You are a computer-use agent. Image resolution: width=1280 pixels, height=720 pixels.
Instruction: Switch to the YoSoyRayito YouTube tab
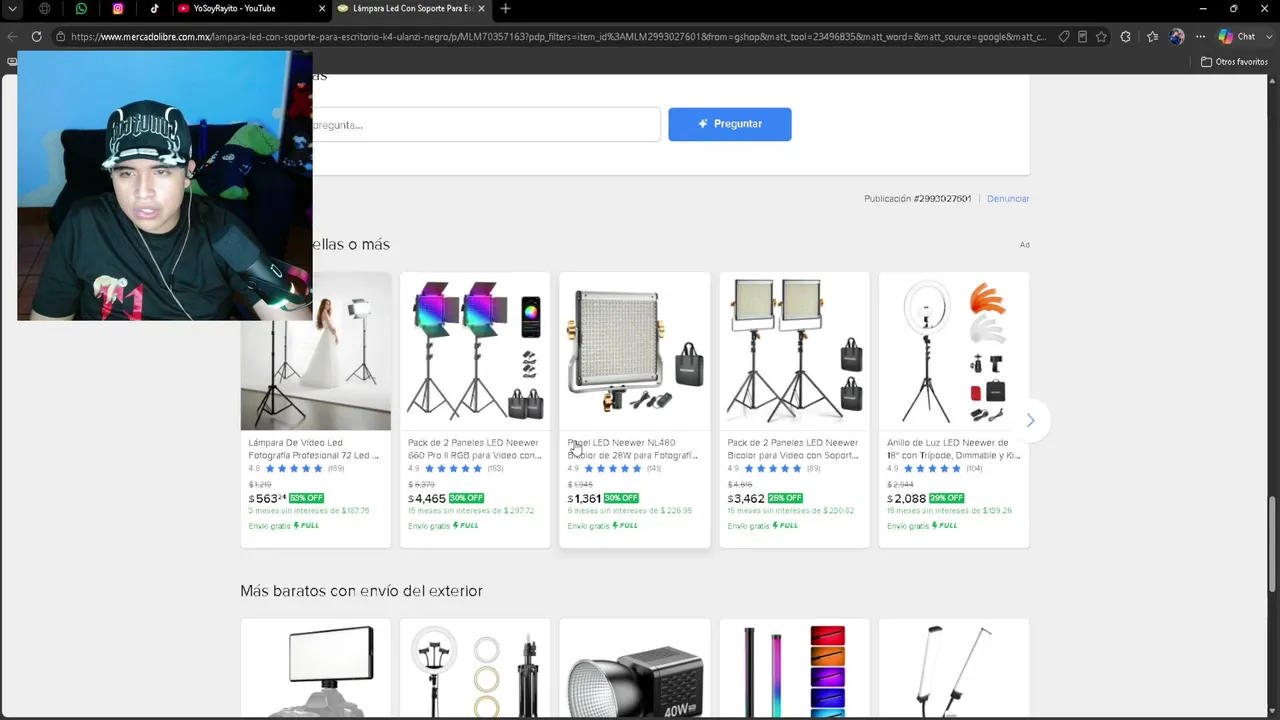tap(250, 9)
